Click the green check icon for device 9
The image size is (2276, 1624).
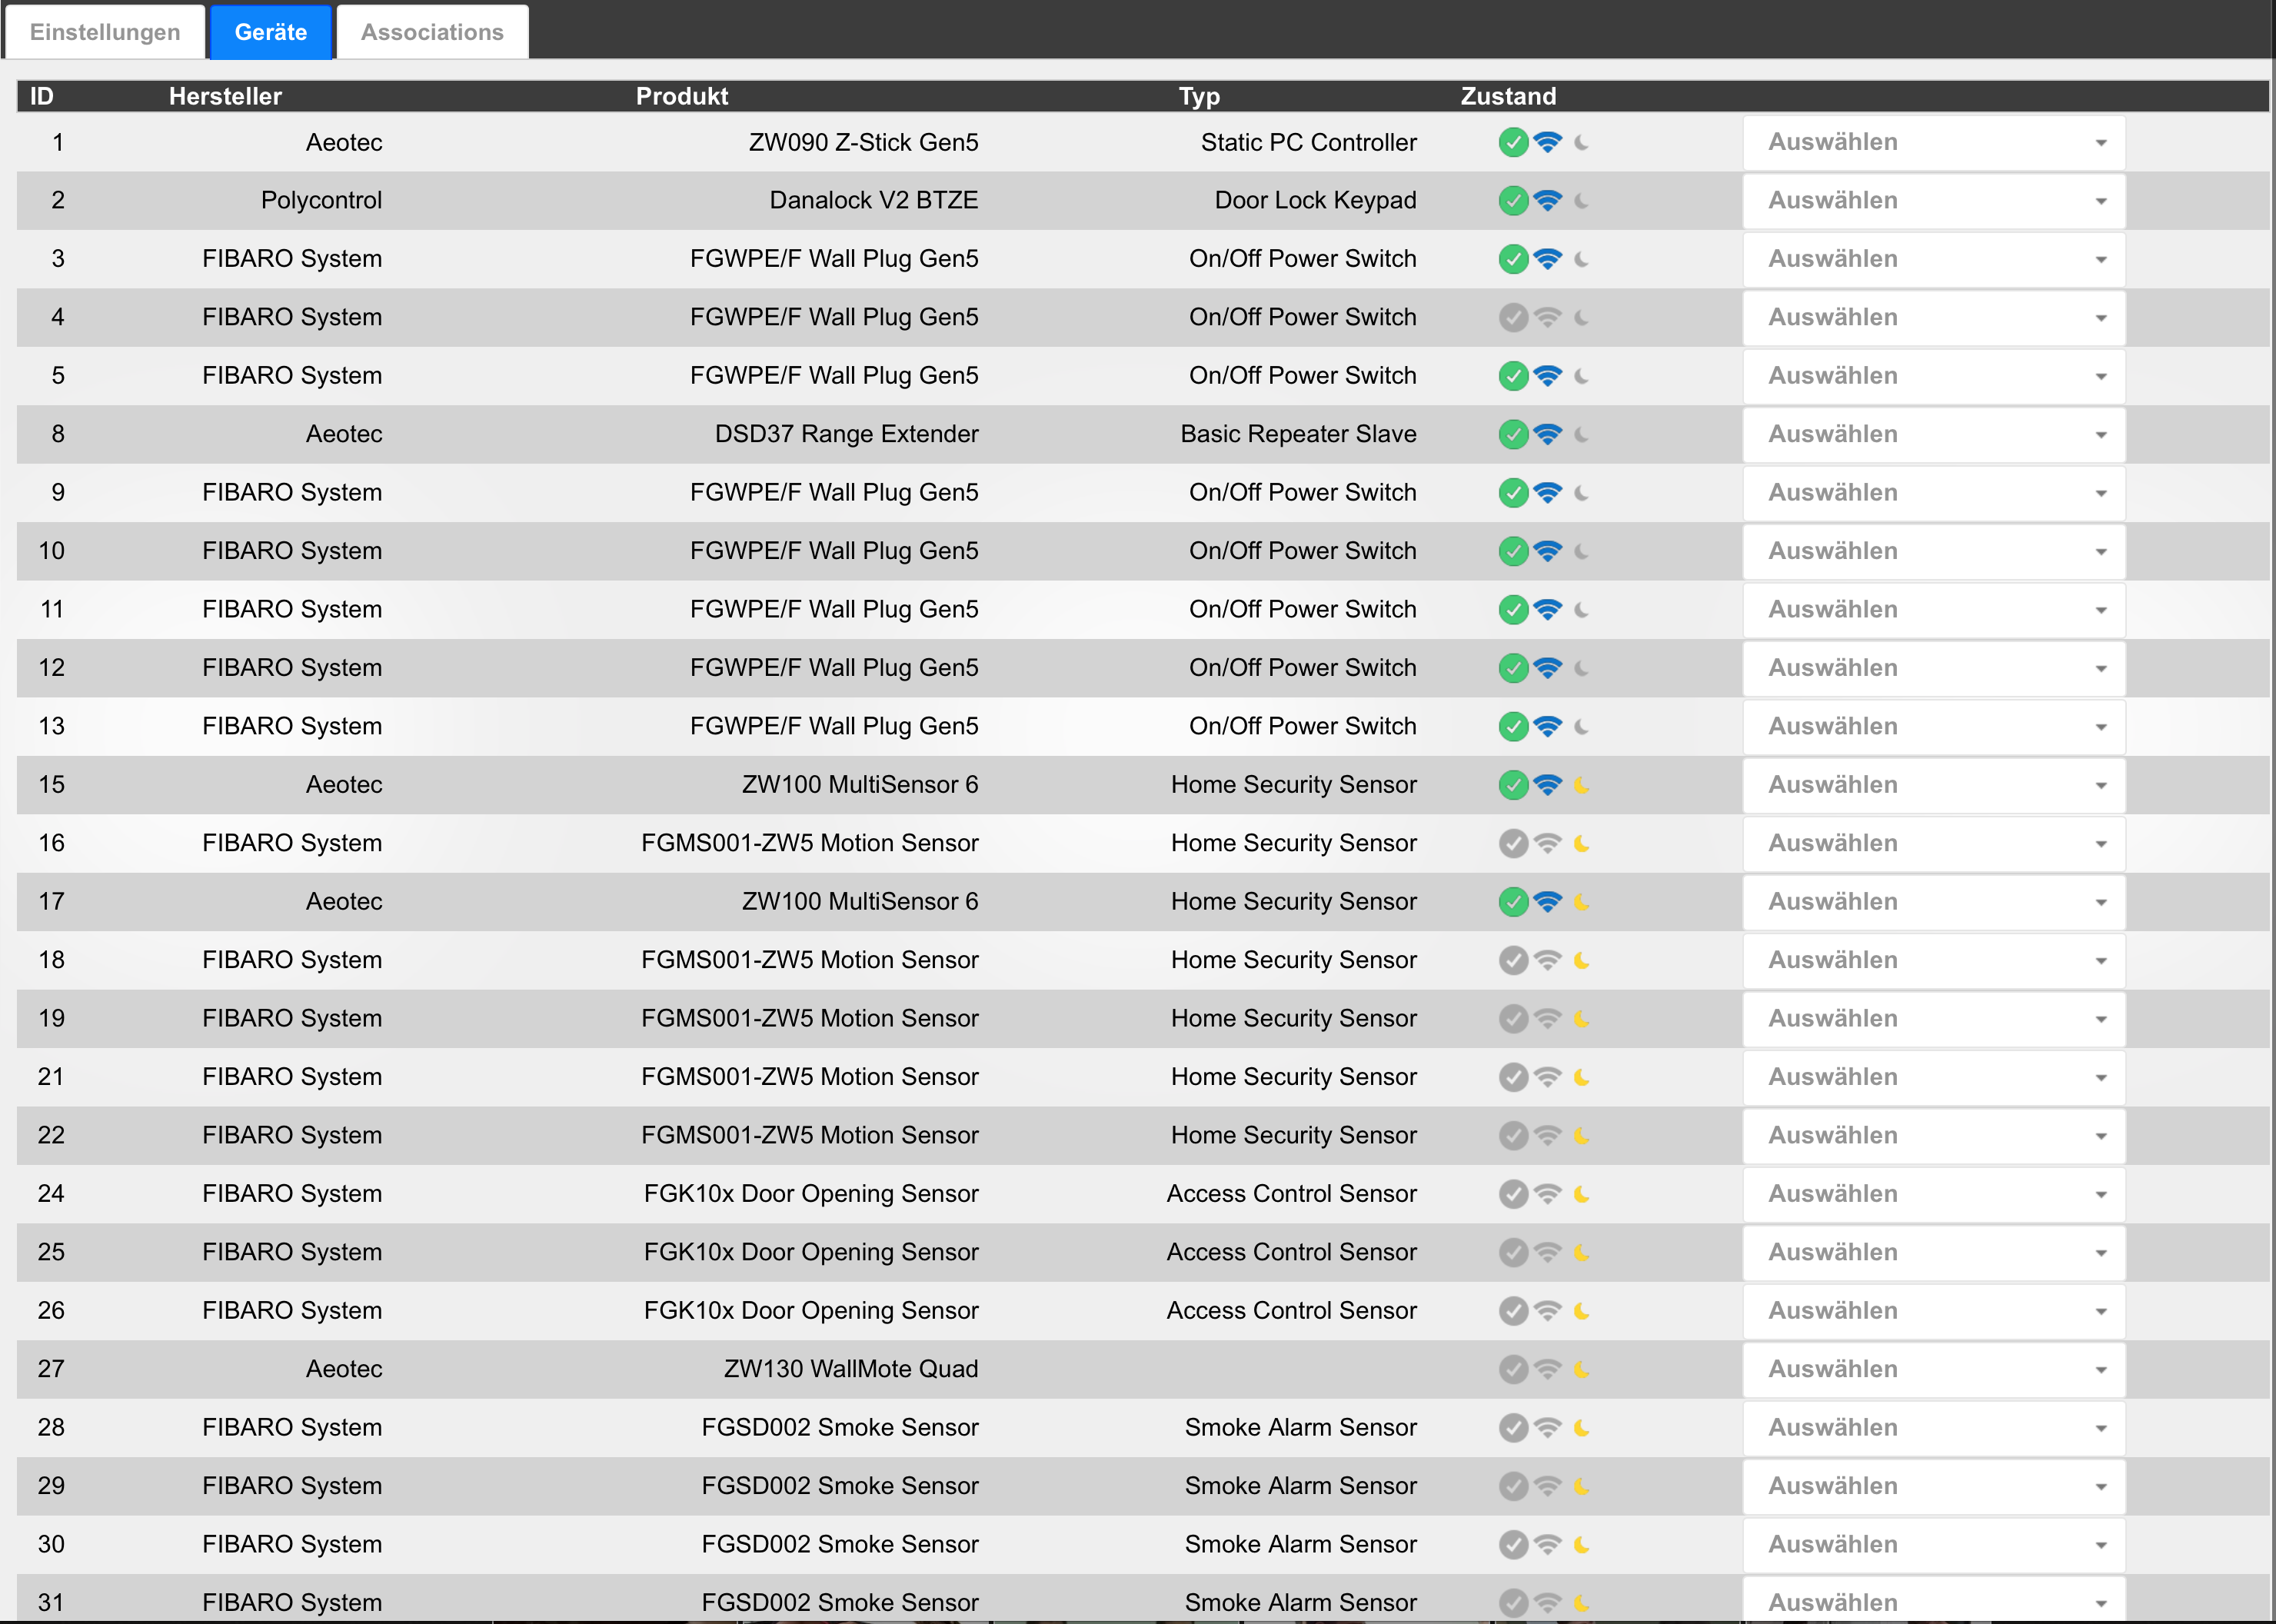pos(1513,493)
